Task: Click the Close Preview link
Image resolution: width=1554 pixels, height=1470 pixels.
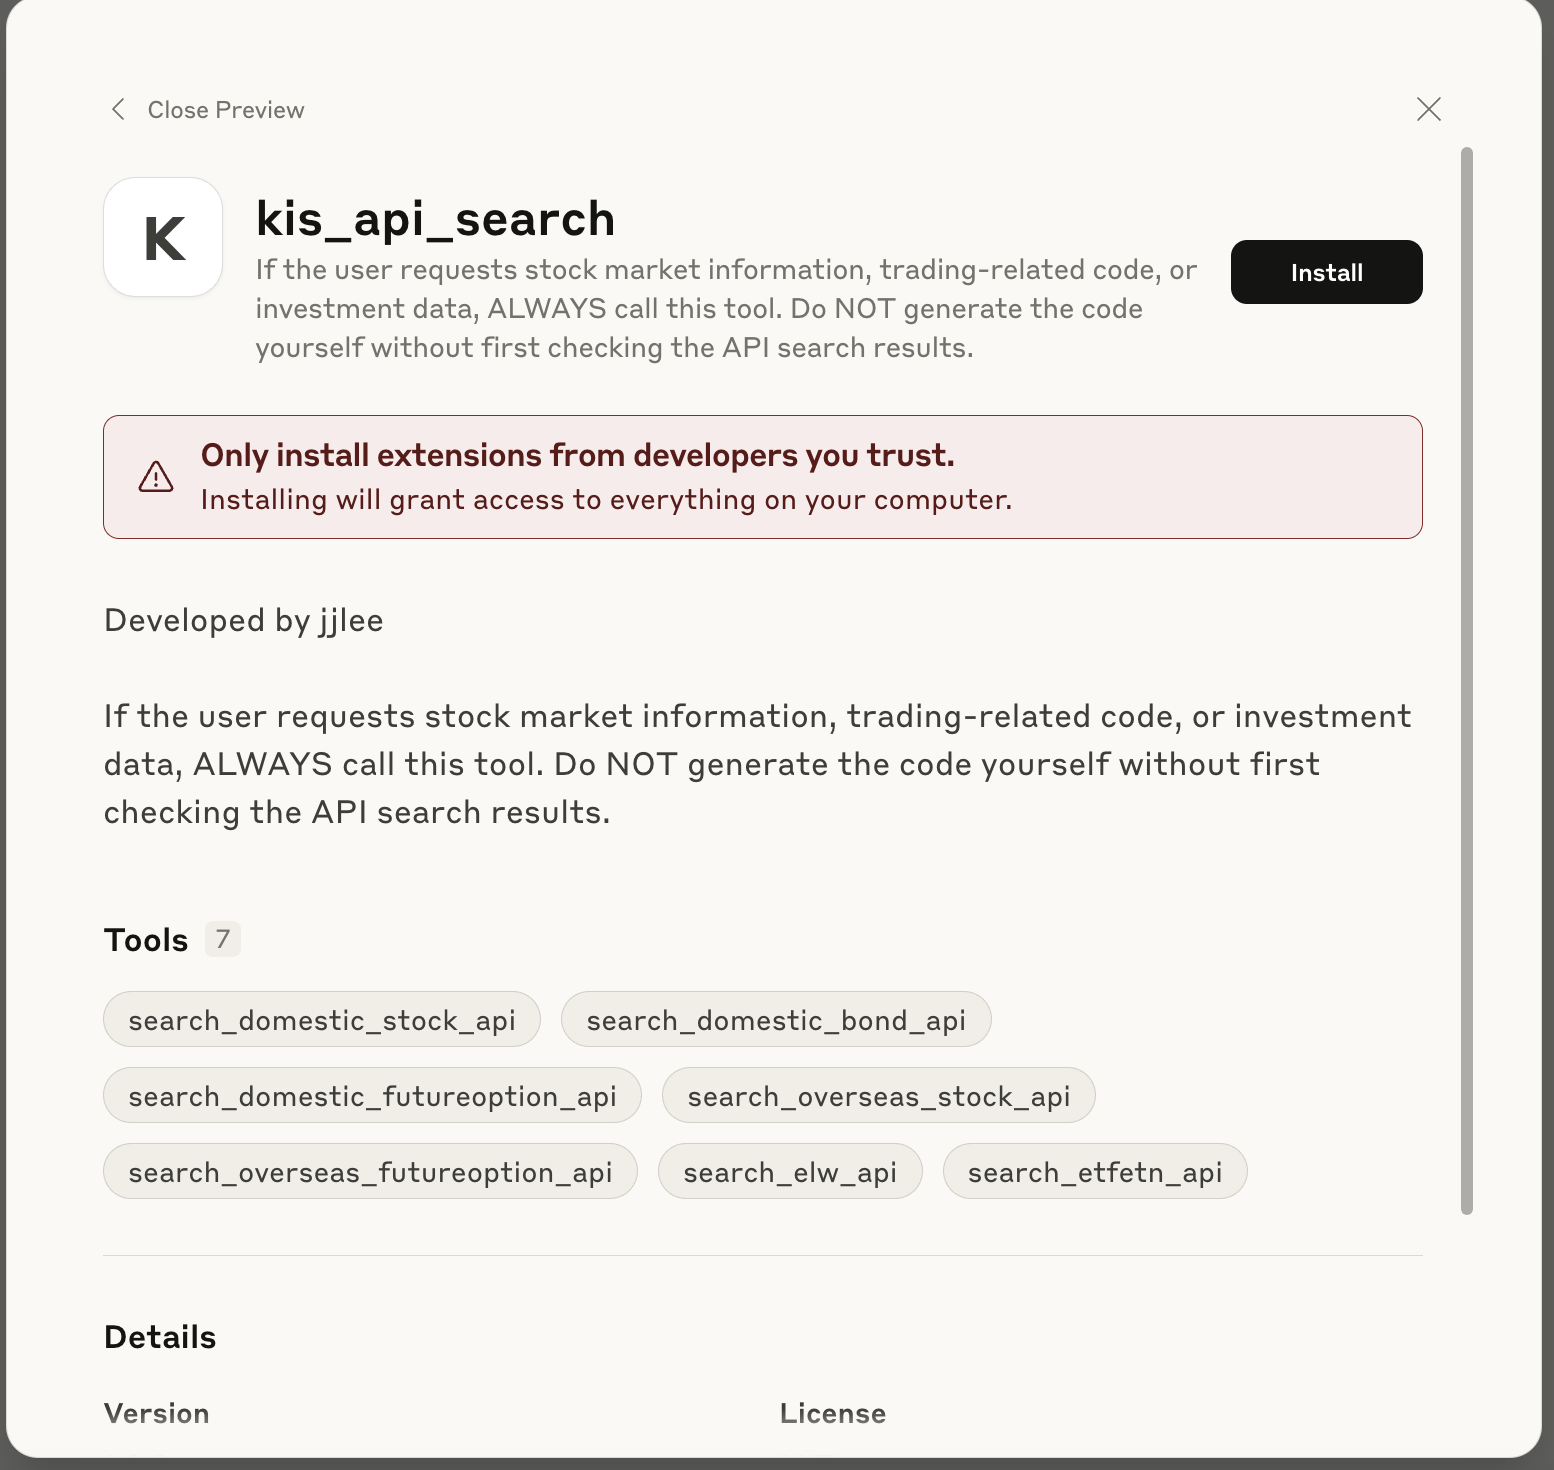Action: 226,110
